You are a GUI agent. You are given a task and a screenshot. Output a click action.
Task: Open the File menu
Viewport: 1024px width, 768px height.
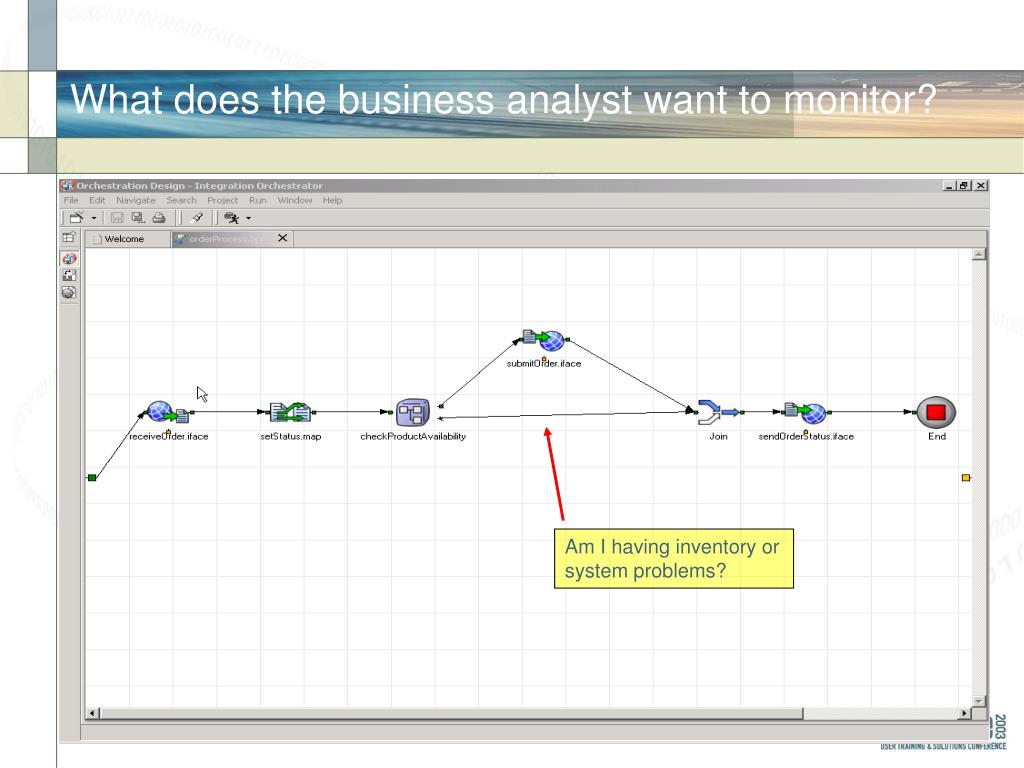[71, 200]
